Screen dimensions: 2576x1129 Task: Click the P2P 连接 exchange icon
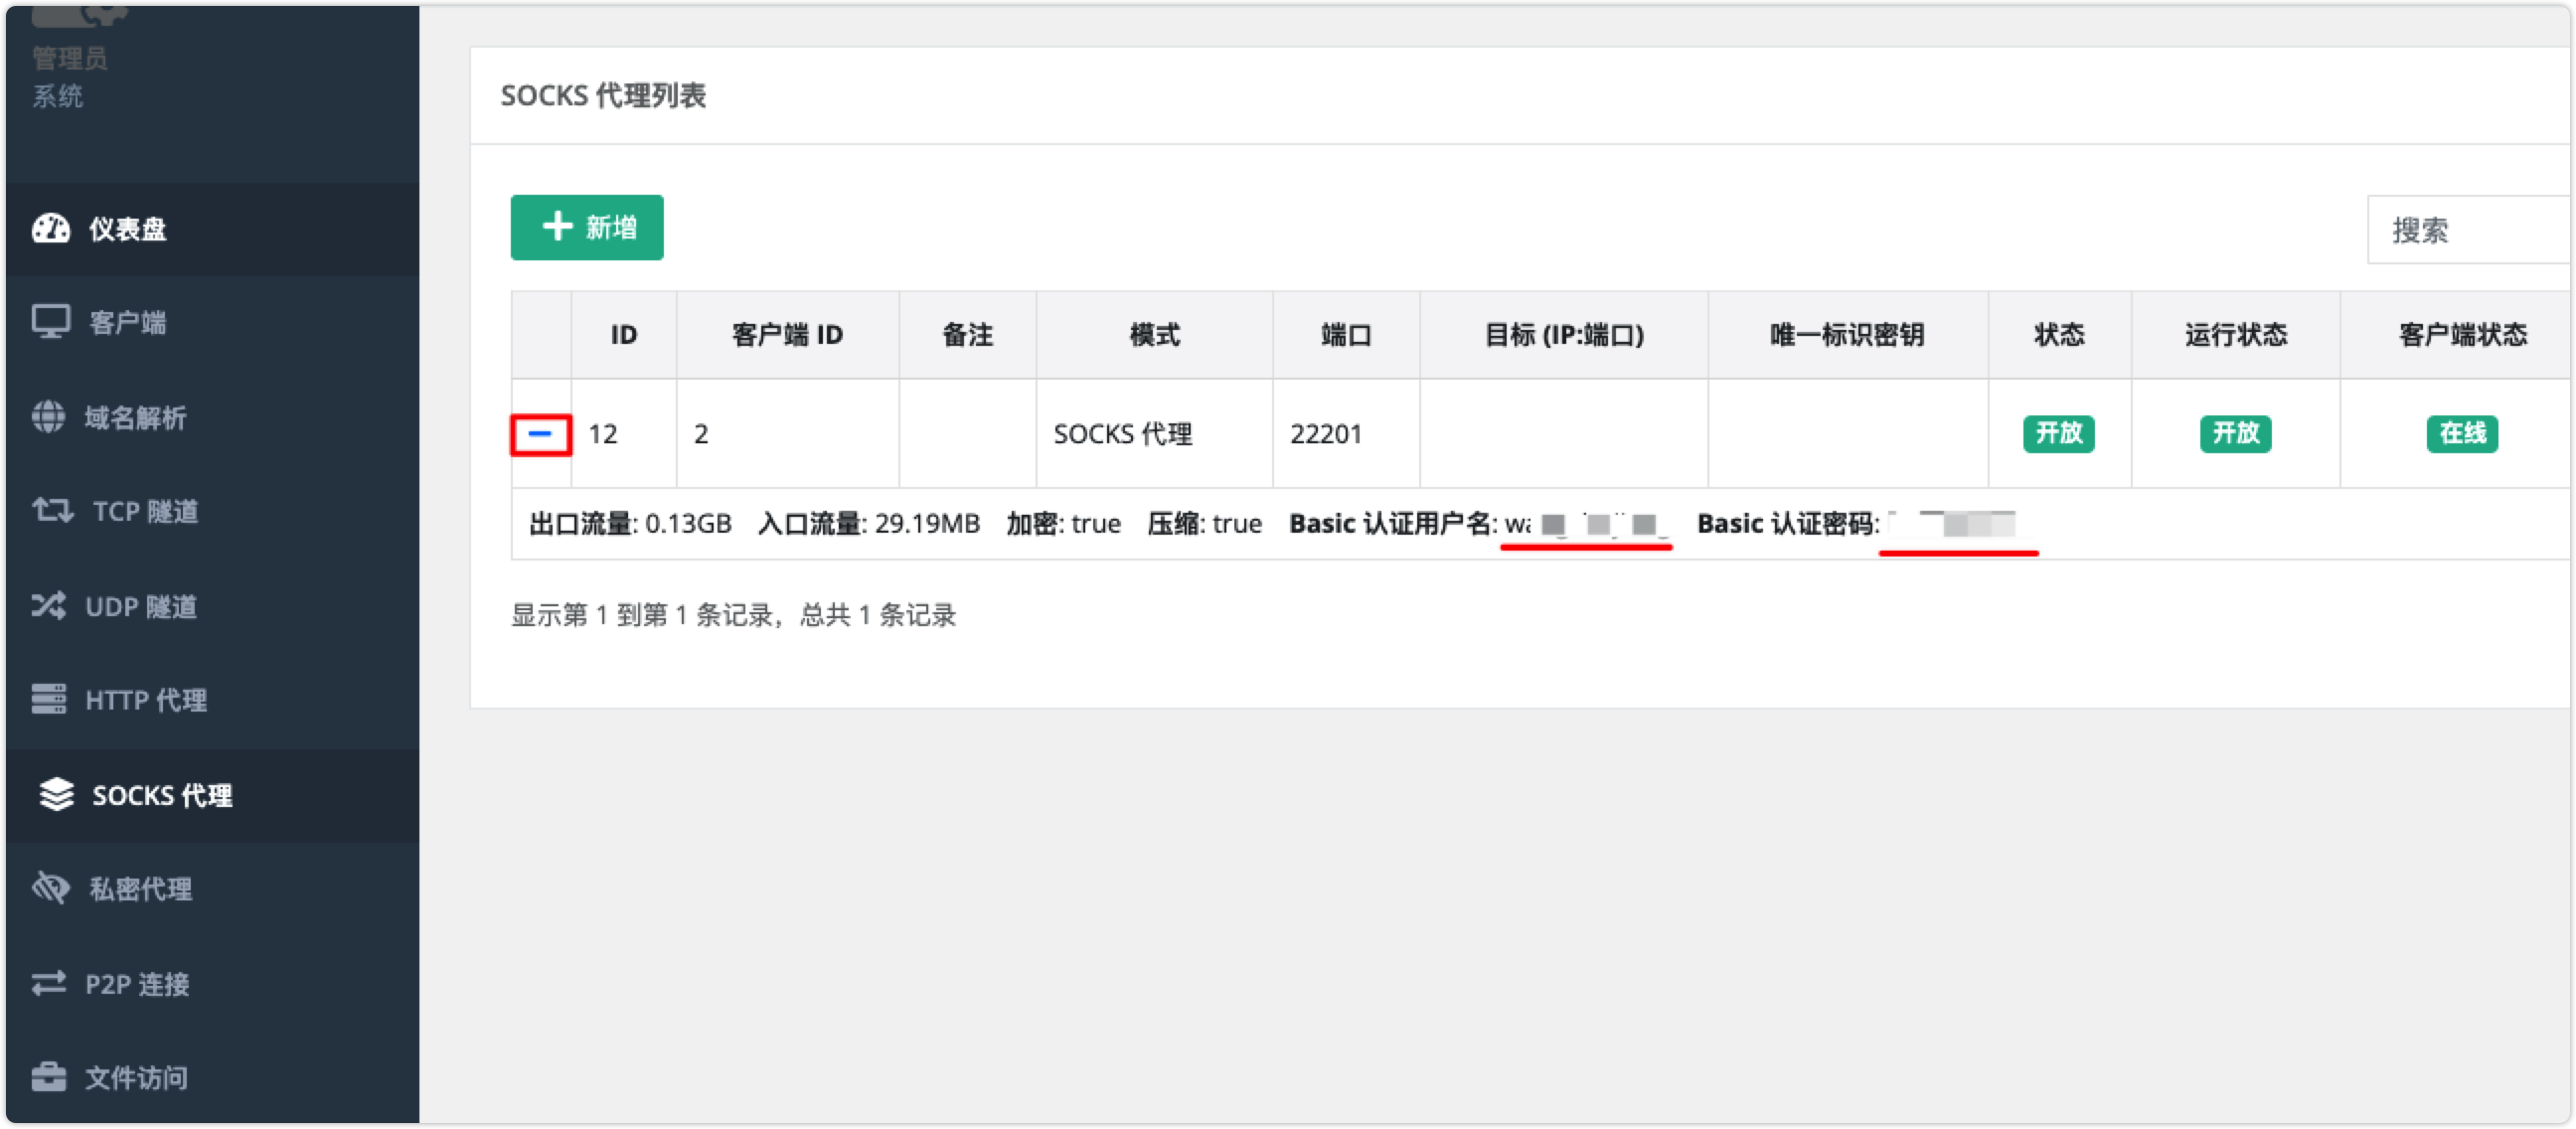(x=49, y=983)
